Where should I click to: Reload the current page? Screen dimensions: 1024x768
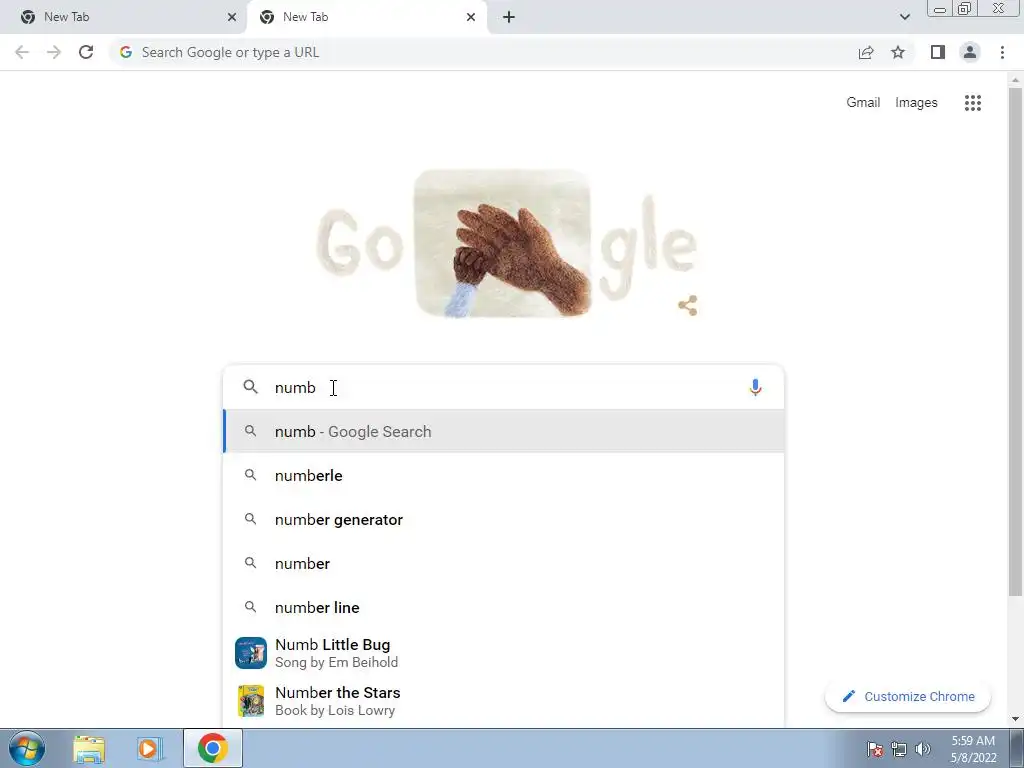click(86, 52)
